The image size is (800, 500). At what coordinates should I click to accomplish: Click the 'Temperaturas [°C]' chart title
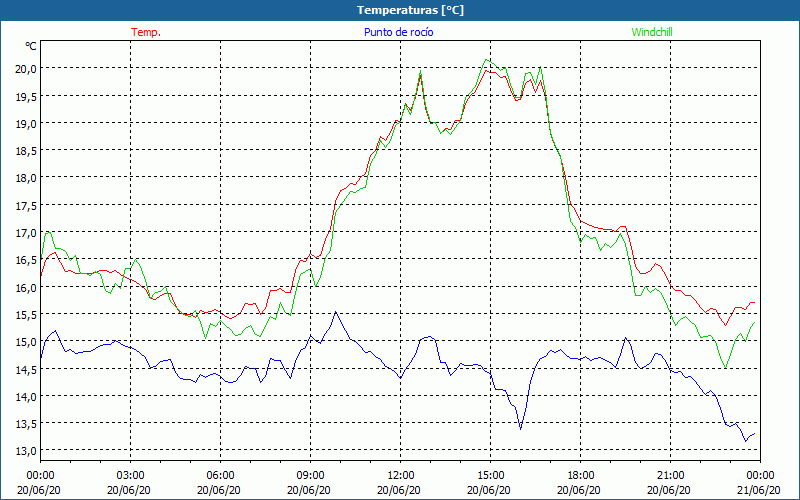click(x=410, y=10)
